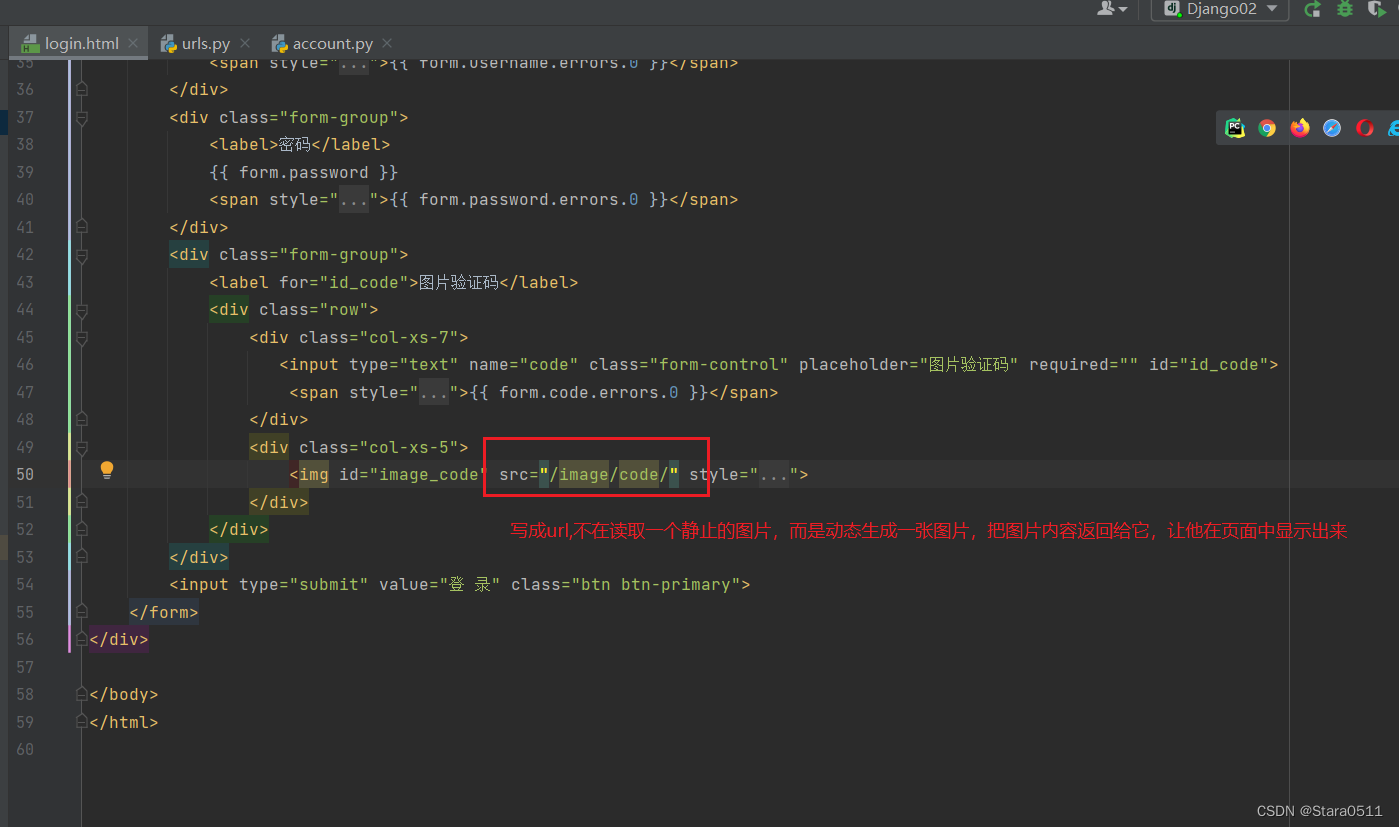1399x827 pixels.
Task: Run with coverage shield icon
Action: pos(1378,9)
